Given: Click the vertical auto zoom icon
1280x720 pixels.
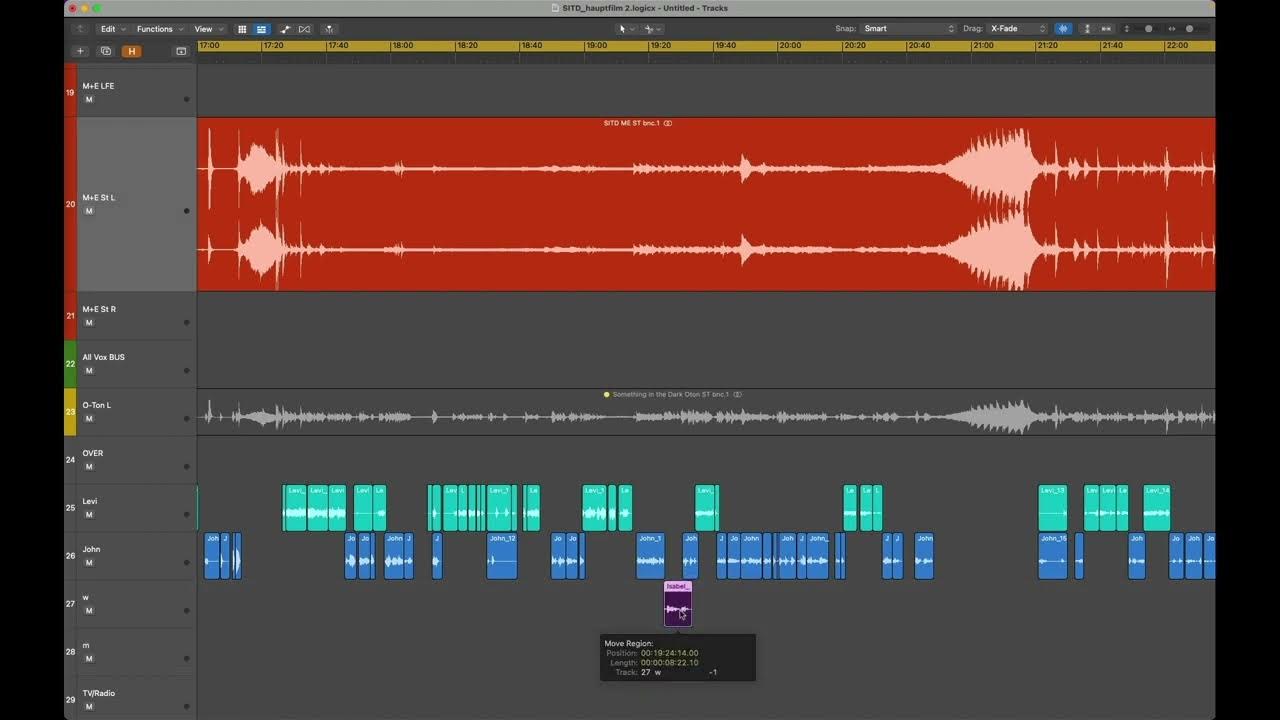Looking at the screenshot, I should (x=1088, y=29).
